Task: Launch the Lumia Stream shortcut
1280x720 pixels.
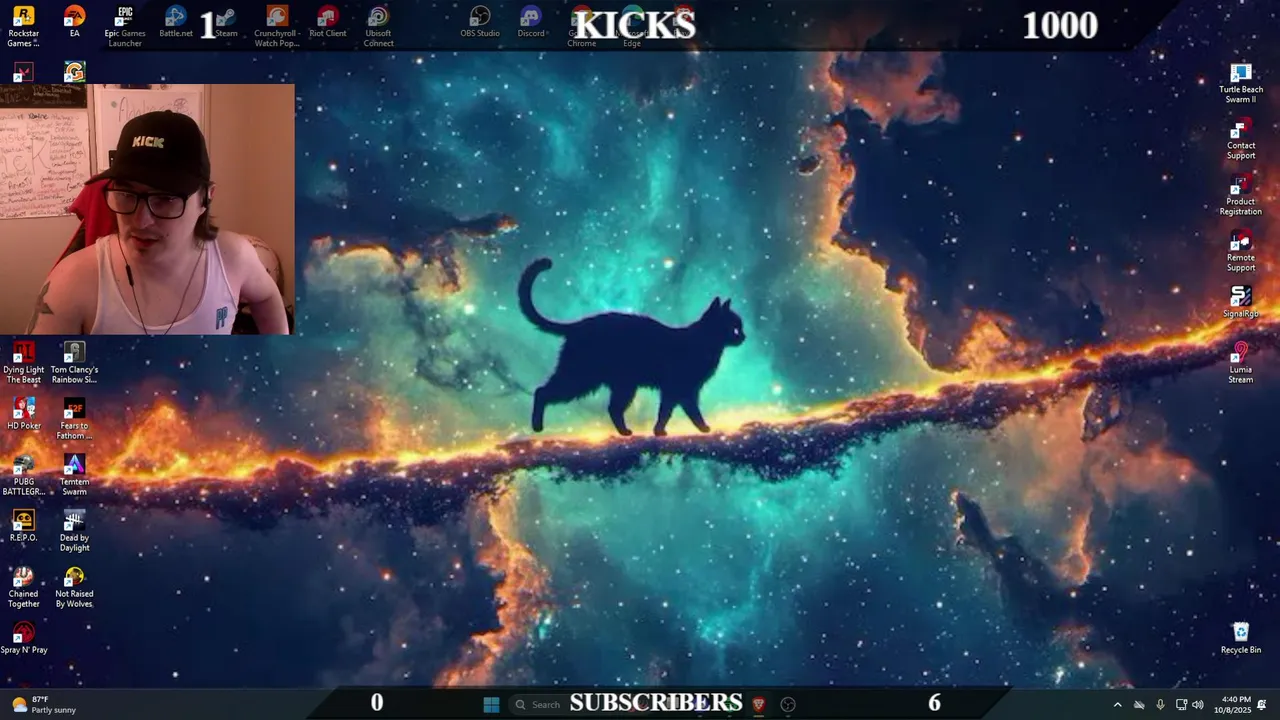Action: [x=1241, y=362]
